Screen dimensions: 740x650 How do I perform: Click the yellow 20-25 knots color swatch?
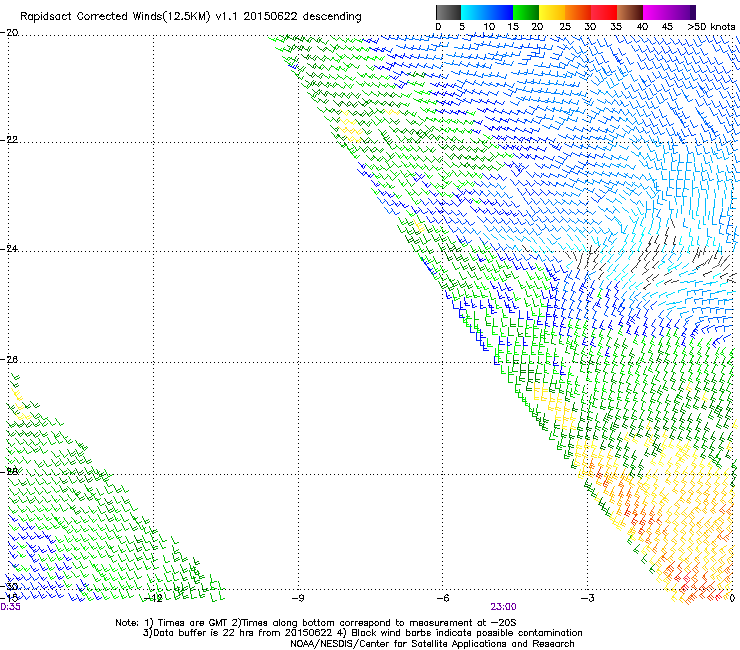(552, 12)
